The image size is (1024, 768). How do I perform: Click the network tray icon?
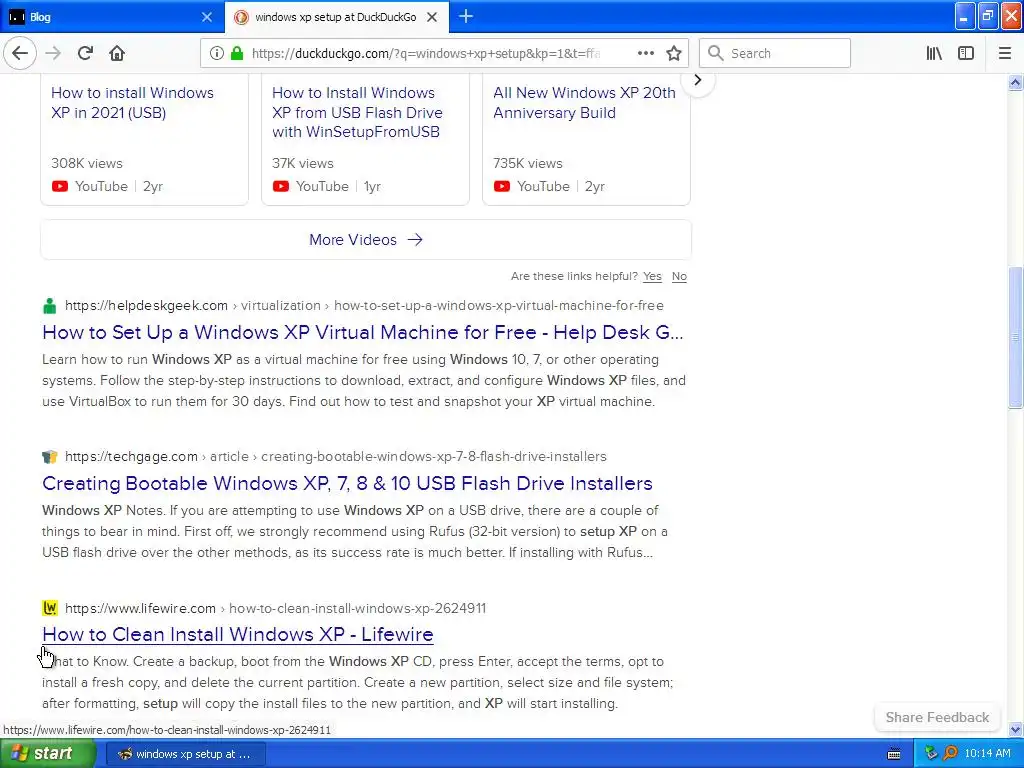931,754
